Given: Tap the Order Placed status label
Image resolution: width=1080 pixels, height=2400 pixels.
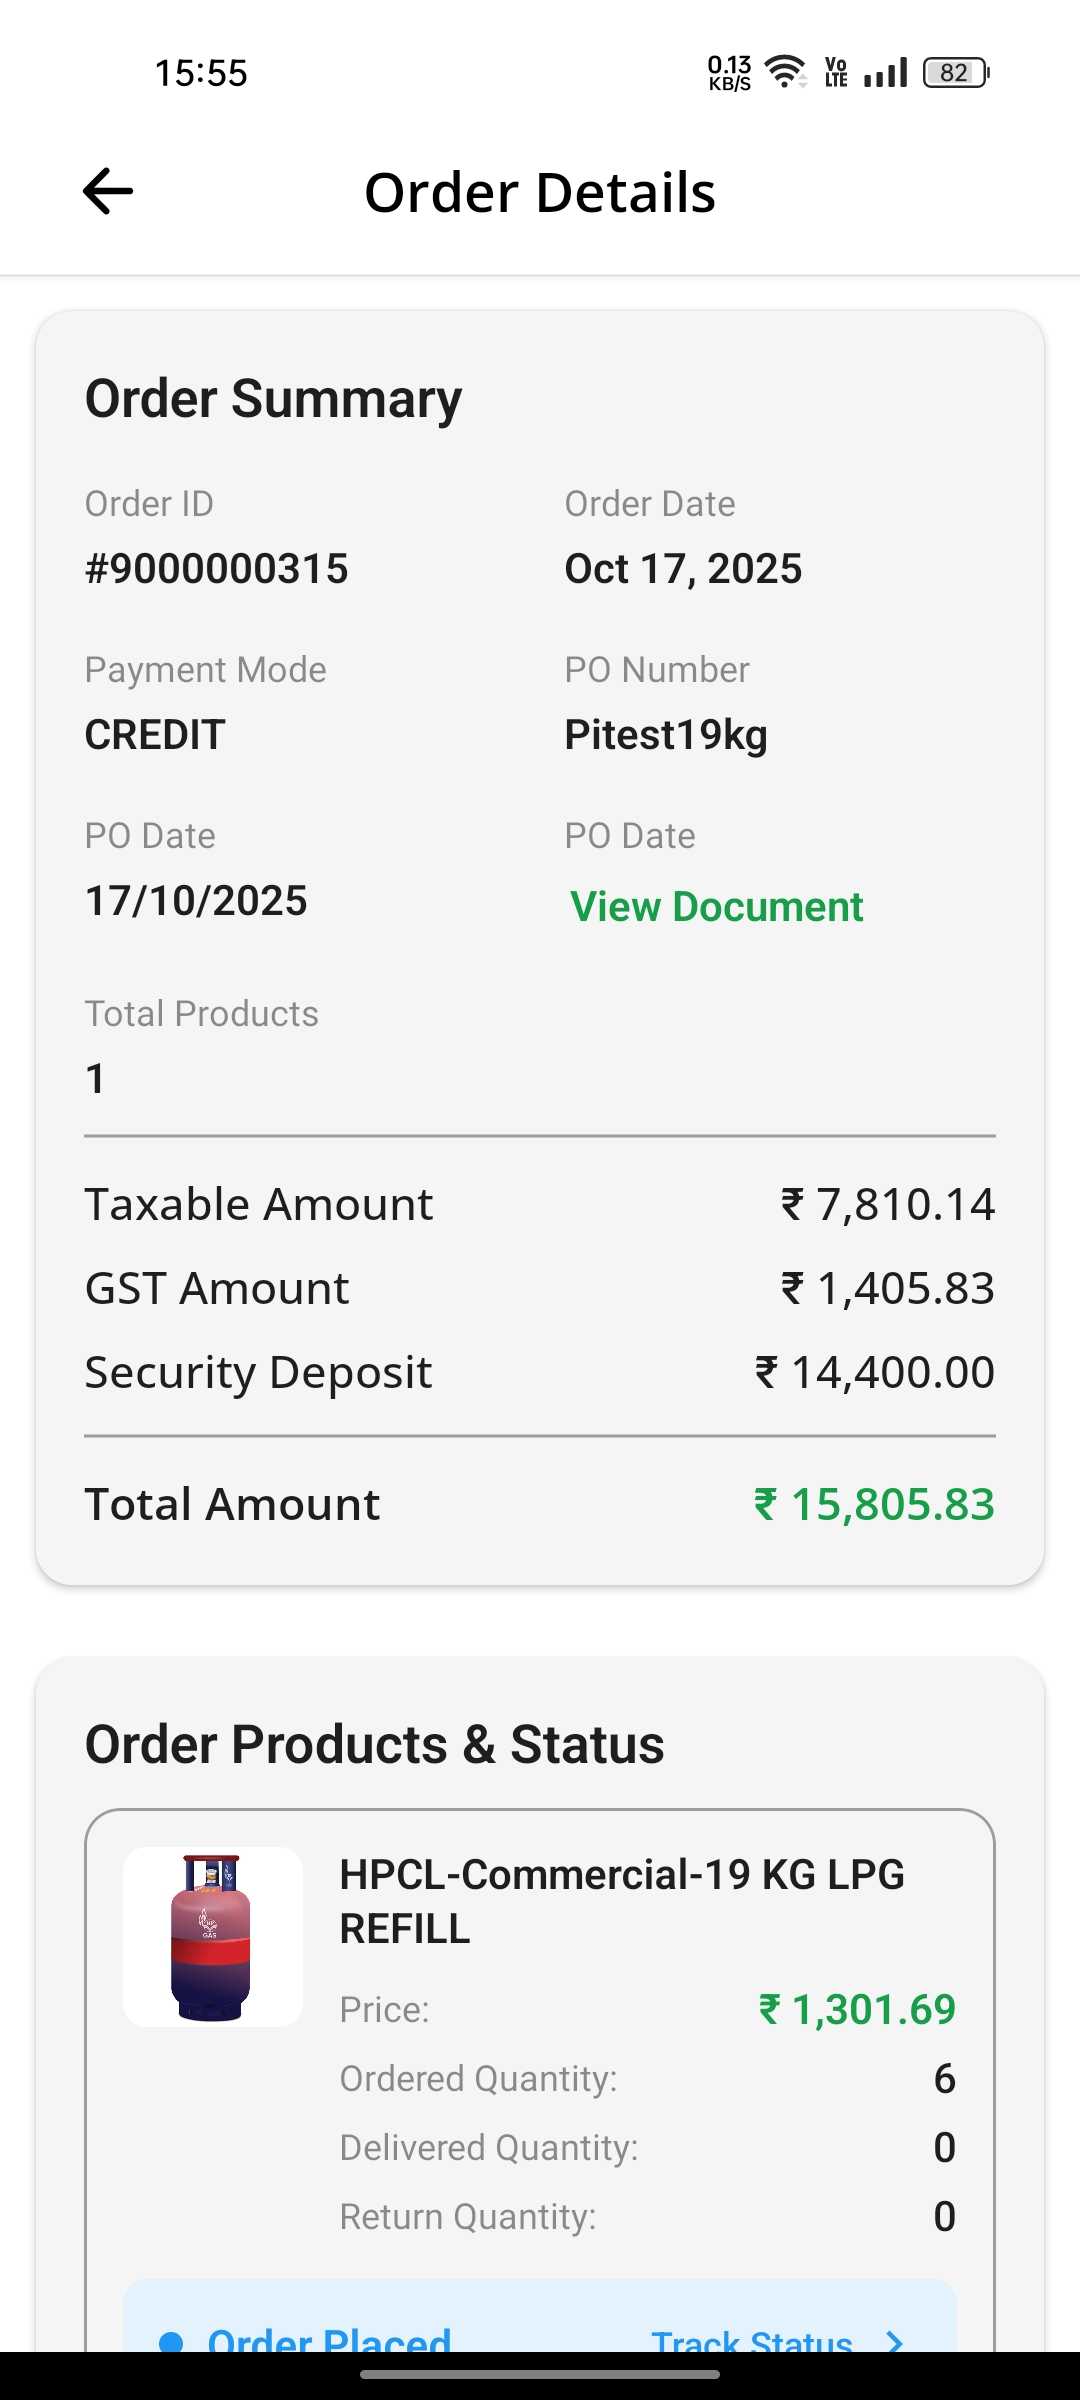Looking at the screenshot, I should click(x=329, y=2340).
